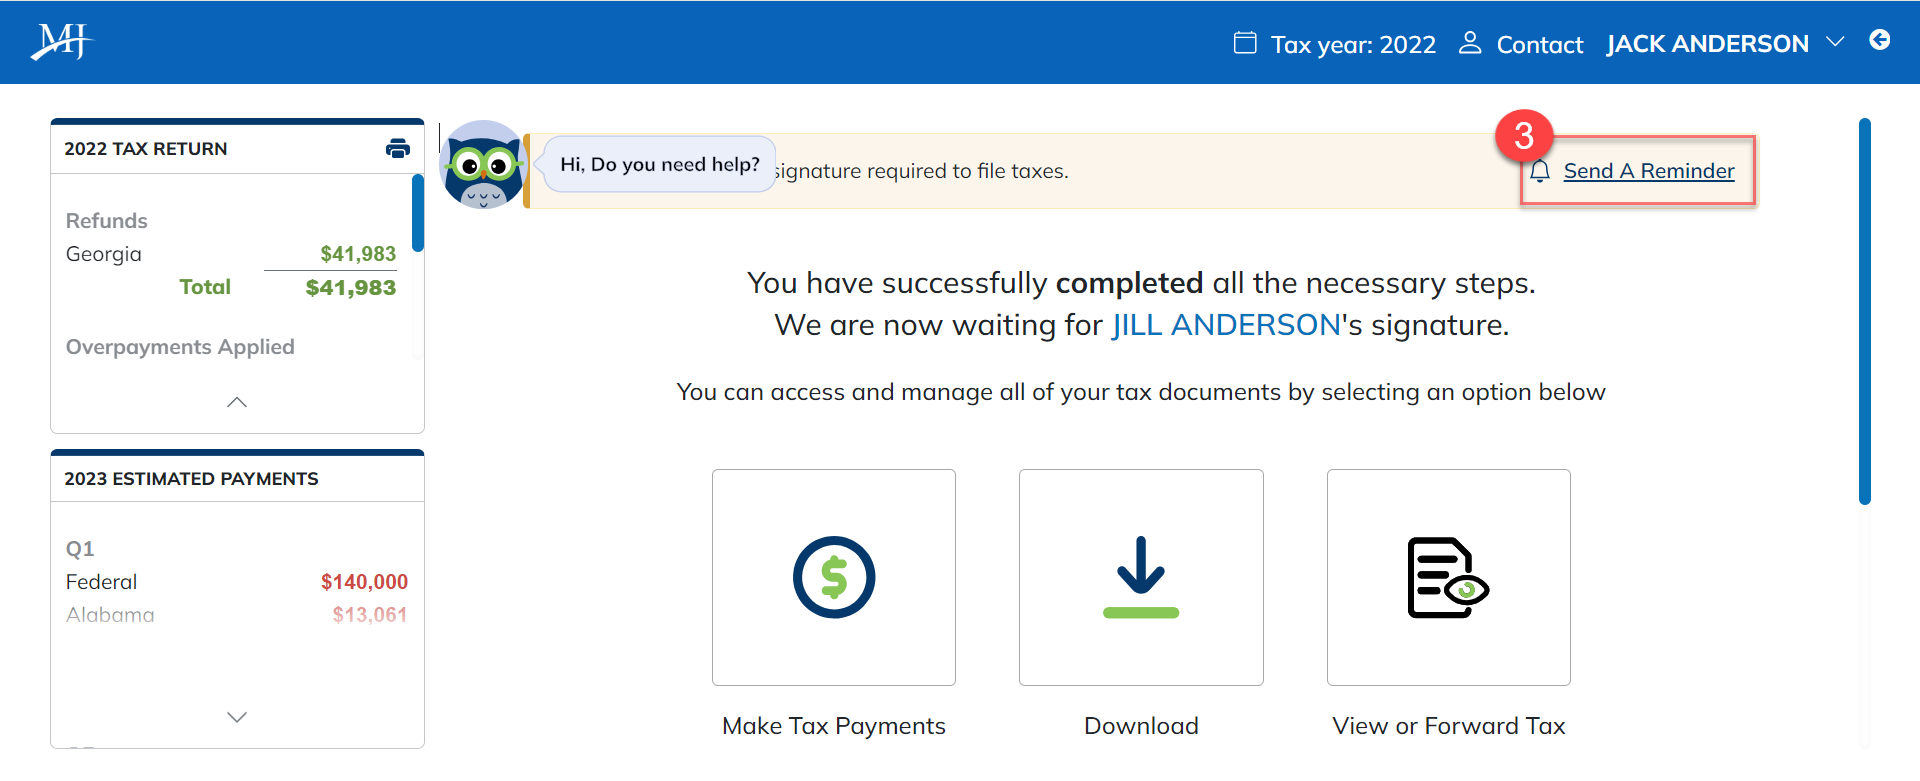This screenshot has height=781, width=1920.
Task: Open the Contact menu item
Action: (1539, 45)
